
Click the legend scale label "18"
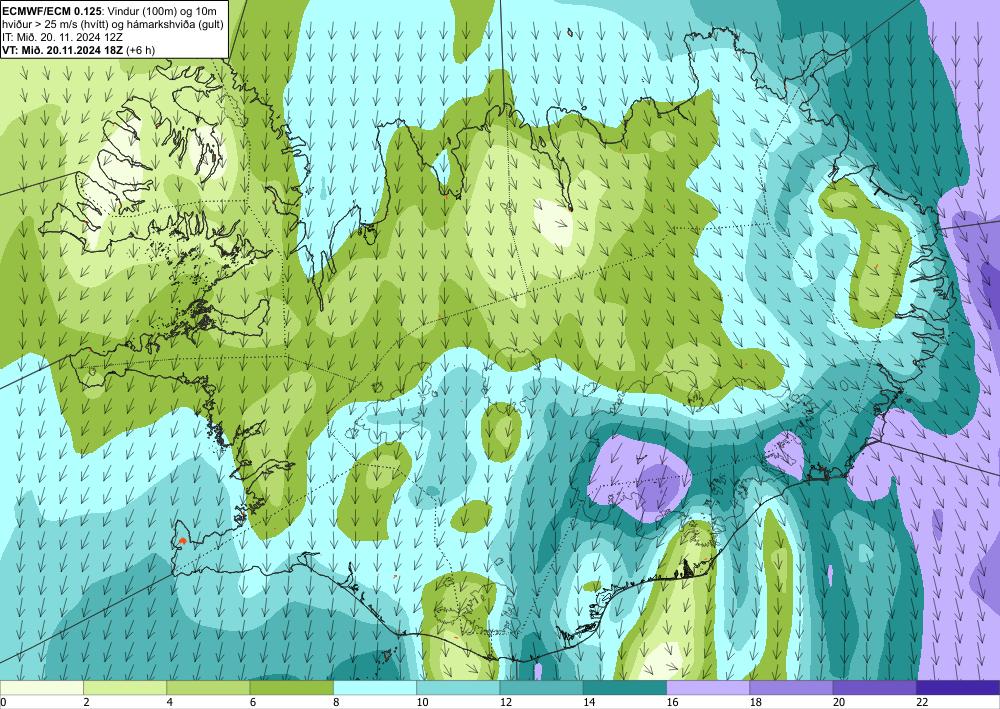755,702
